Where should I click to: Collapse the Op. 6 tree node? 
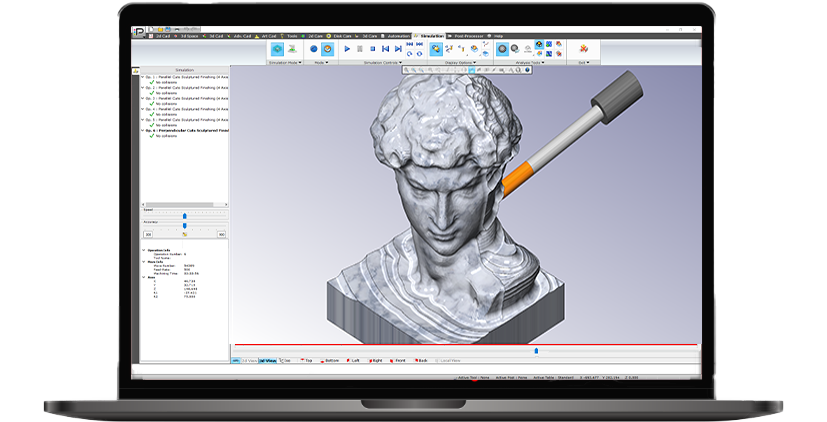143,130
